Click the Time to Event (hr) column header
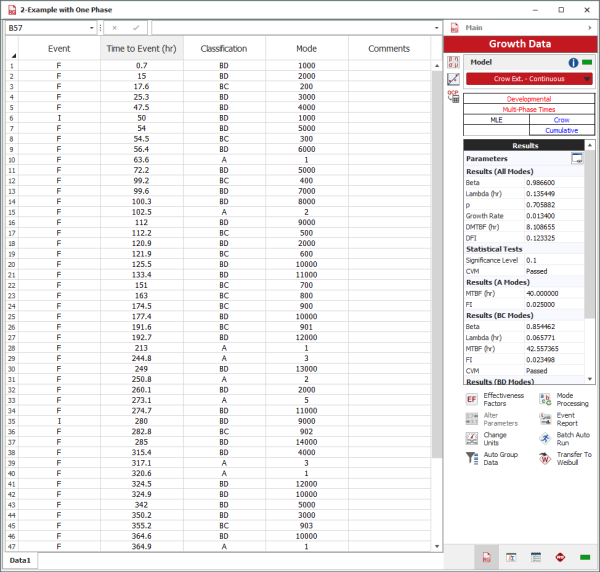This screenshot has height=572, width=600. (140, 48)
